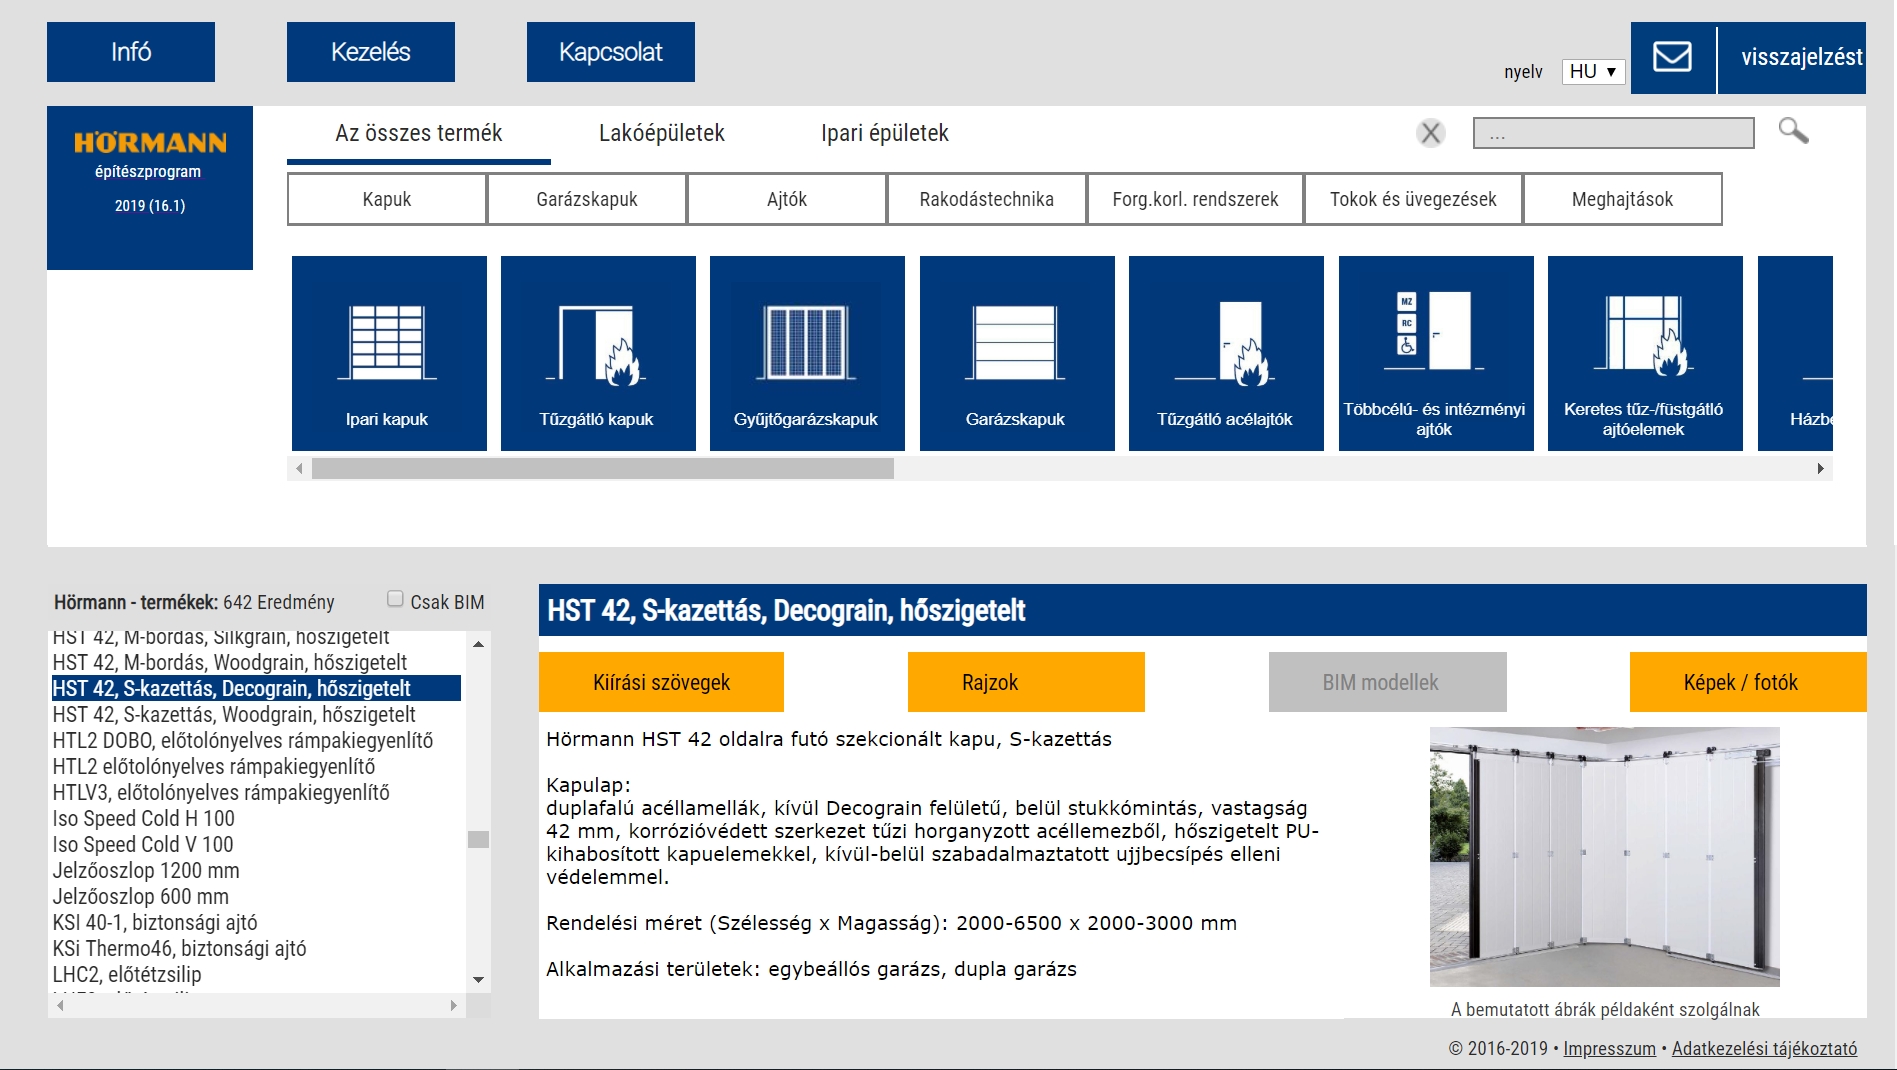
Task: Switch to Az összes termék tab
Action: pos(418,133)
